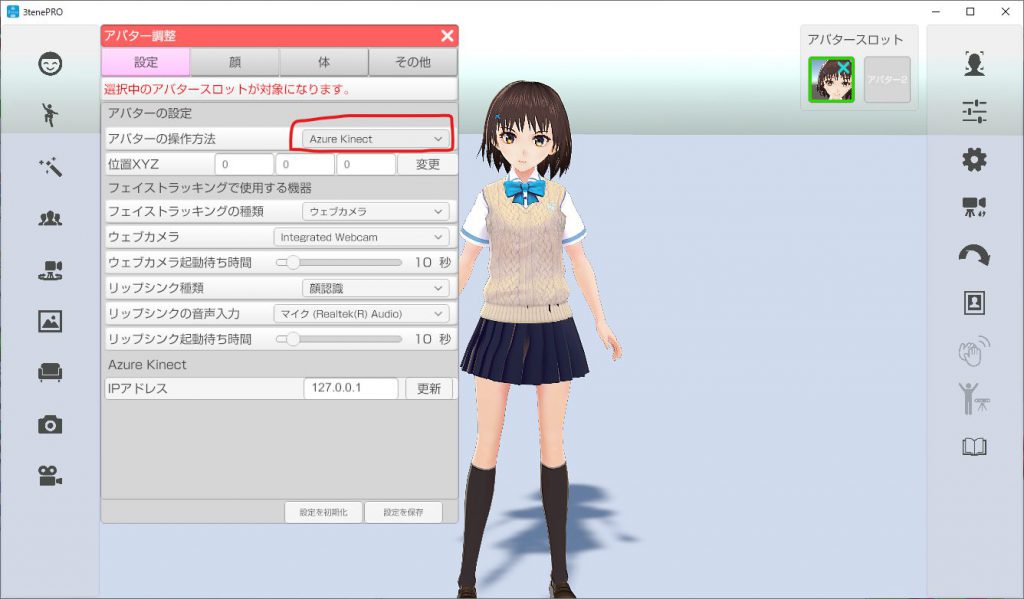
Task: Click the portrait frame icon
Action: click(974, 302)
